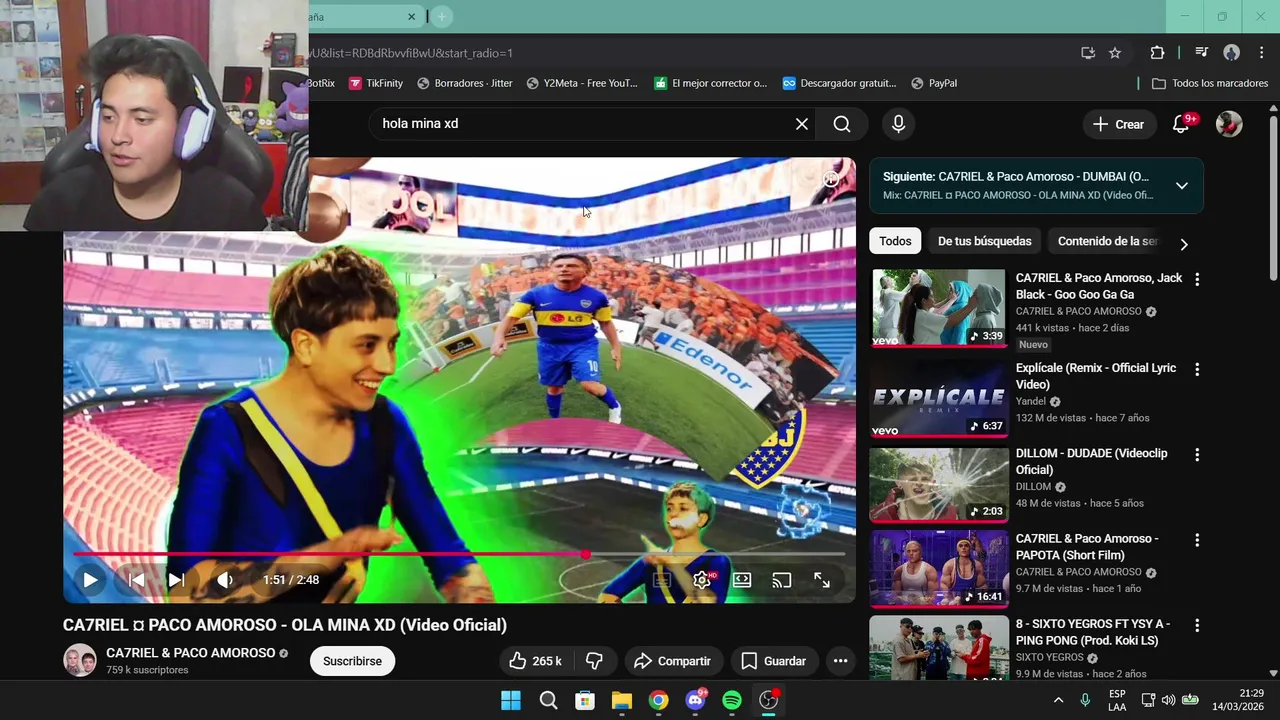Open video settings gear
The height and width of the screenshot is (720, 1280).
tap(702, 580)
